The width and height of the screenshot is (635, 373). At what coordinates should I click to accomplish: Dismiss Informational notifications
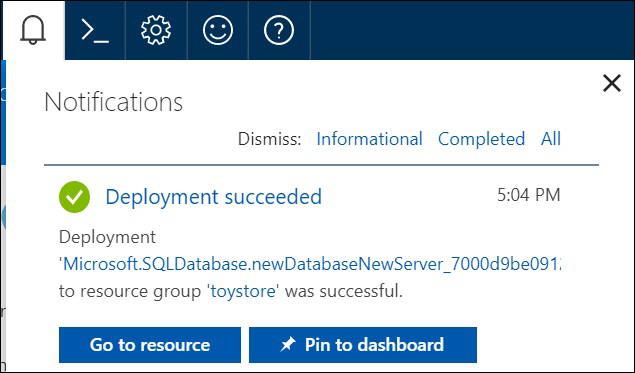[x=369, y=139]
